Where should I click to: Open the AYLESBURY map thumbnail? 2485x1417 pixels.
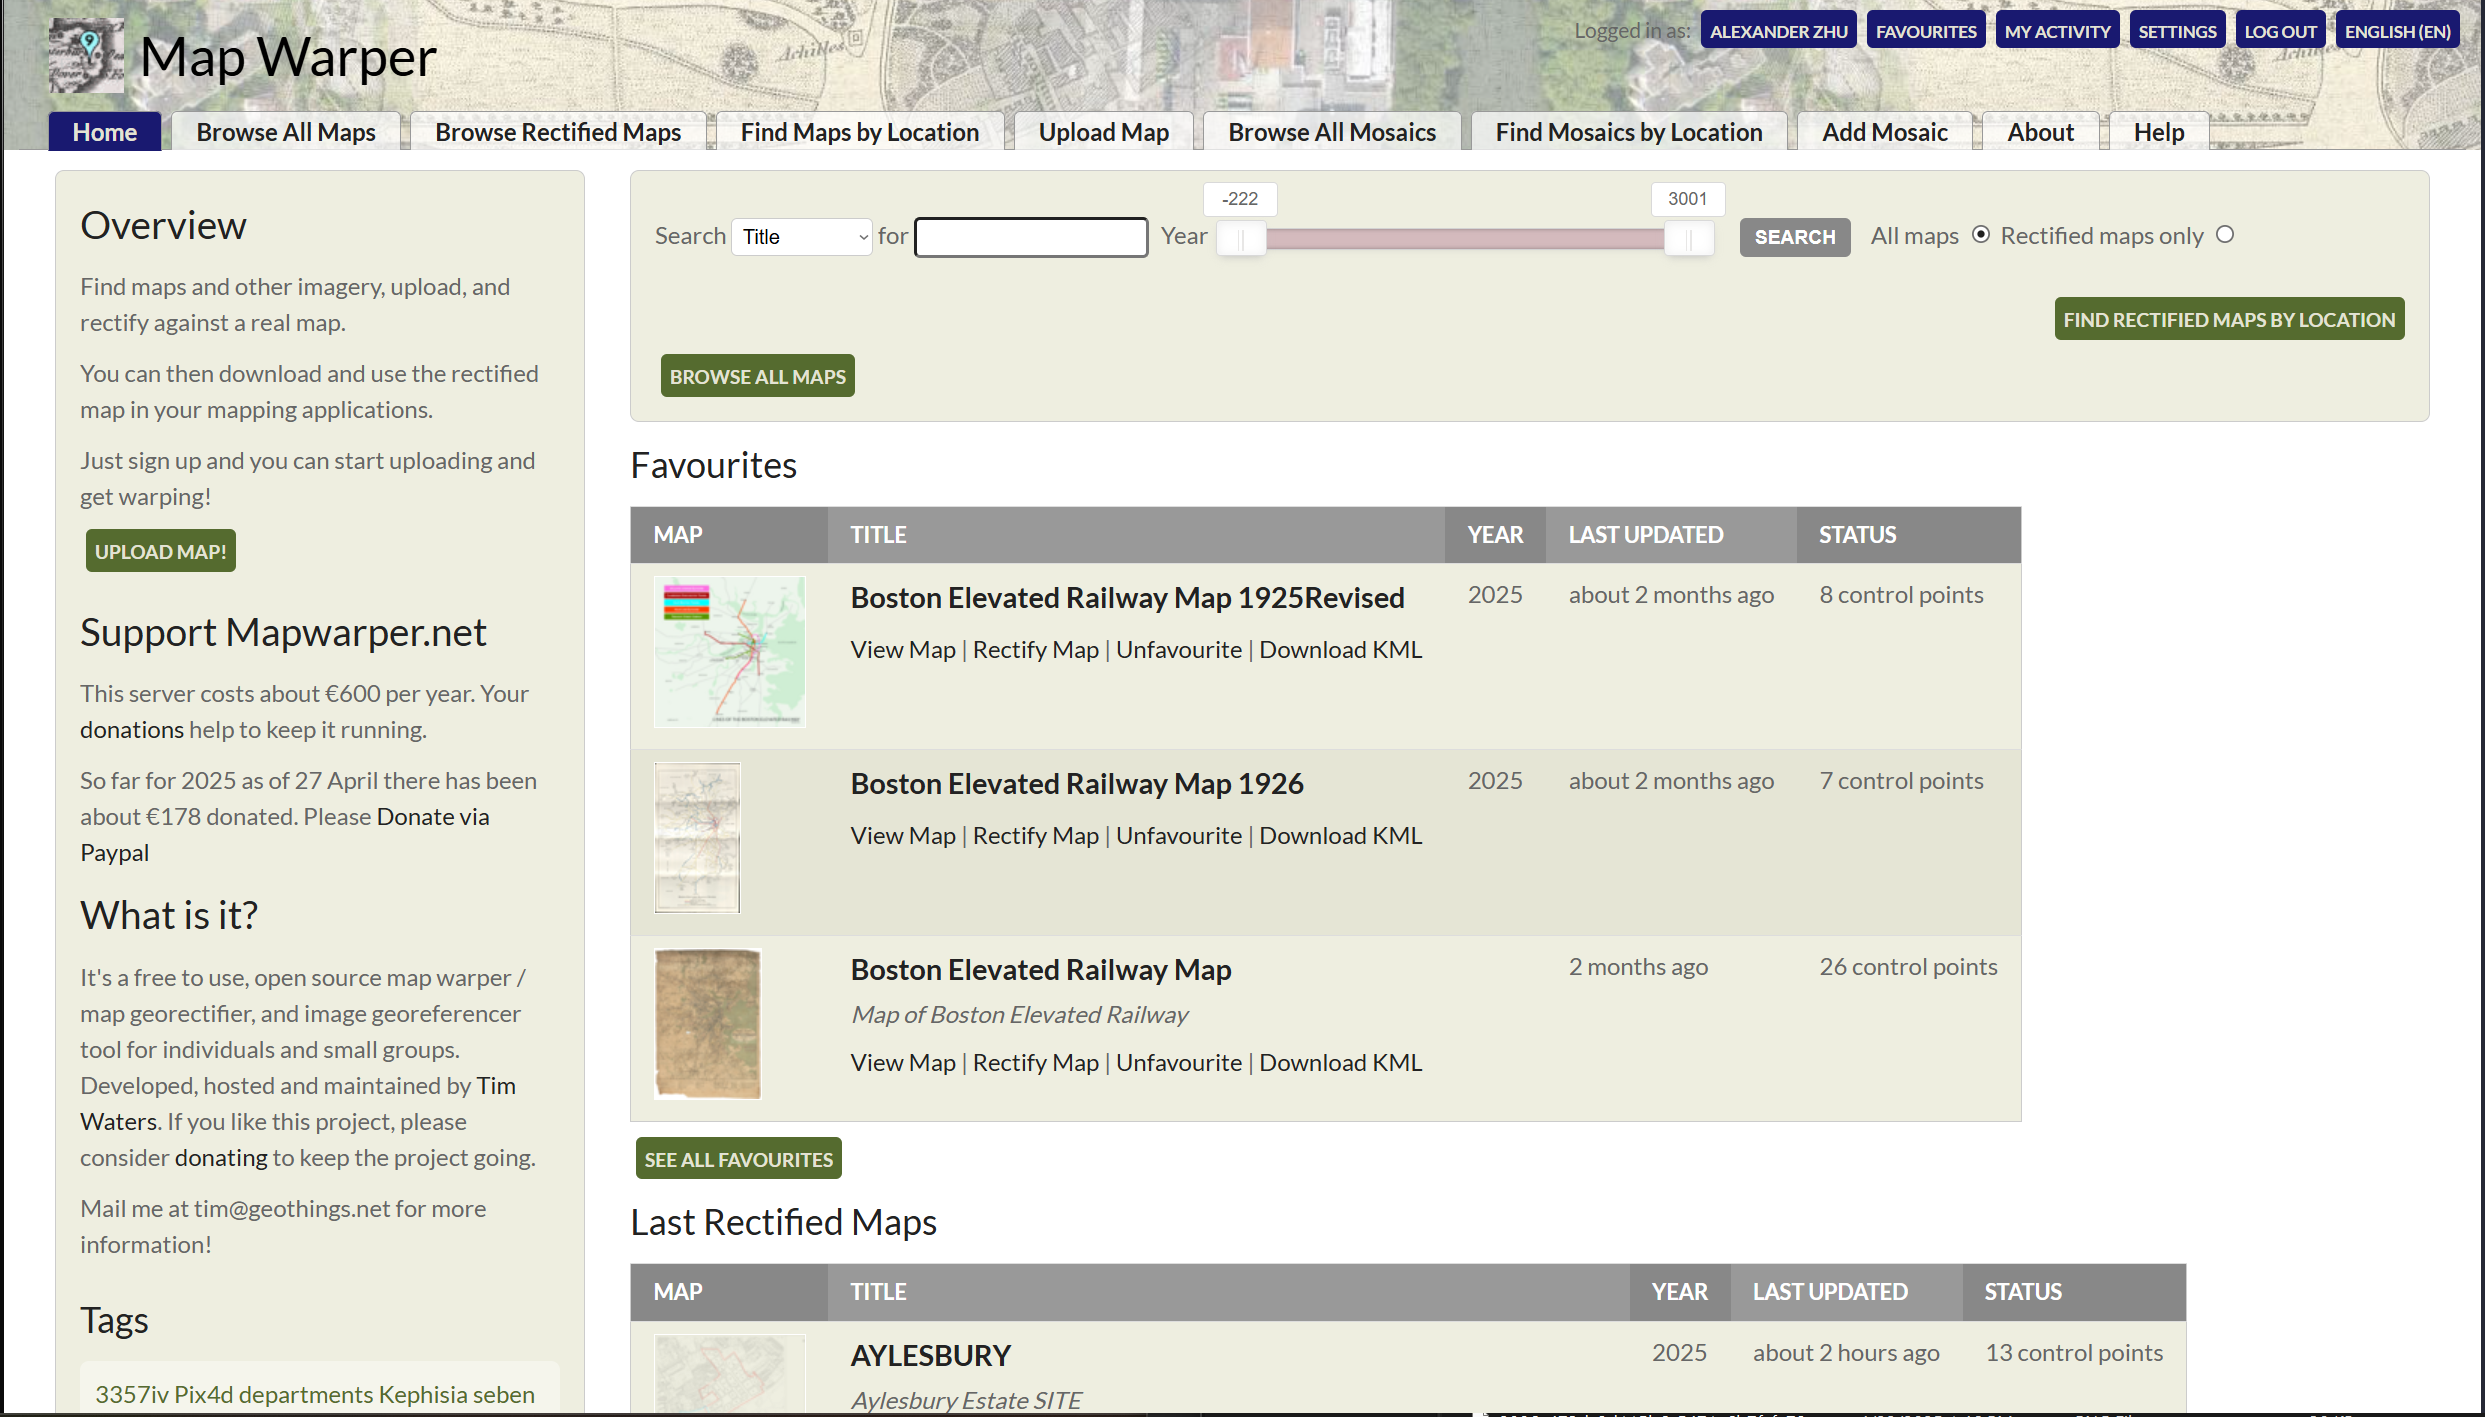tap(730, 1375)
